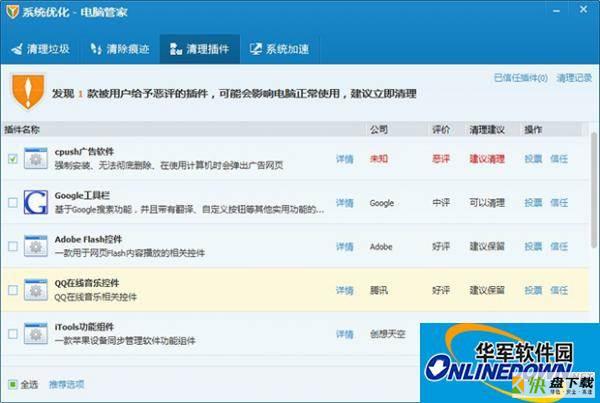The image size is (600, 403).
Task: Minimize the 电脑管家 window
Action: point(557,11)
